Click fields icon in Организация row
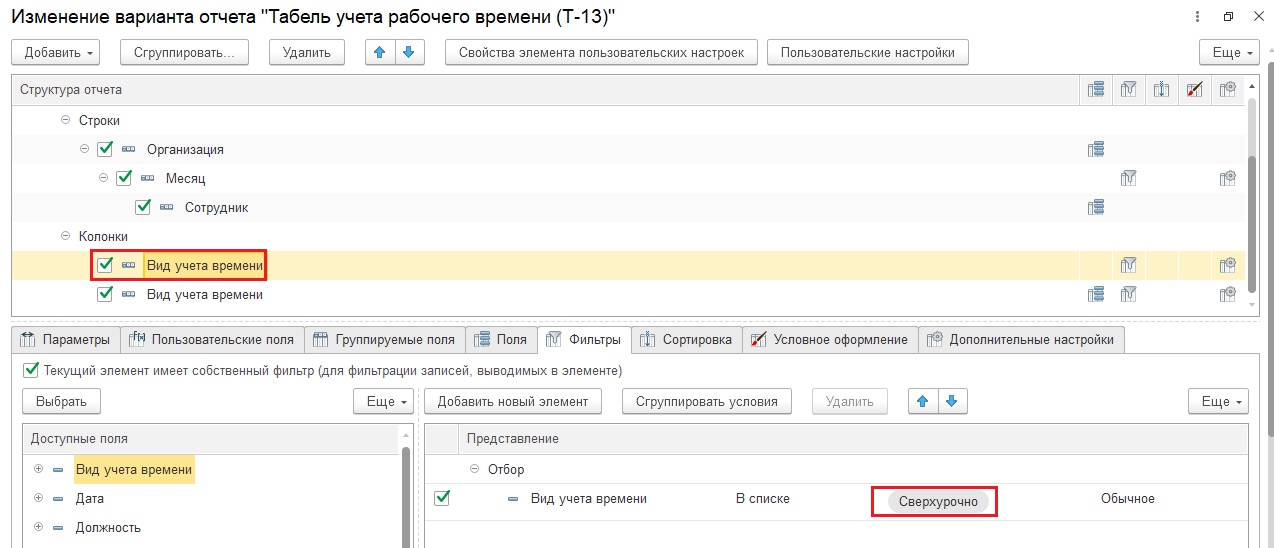Screen dimensions: 1274x548 tap(1096, 150)
